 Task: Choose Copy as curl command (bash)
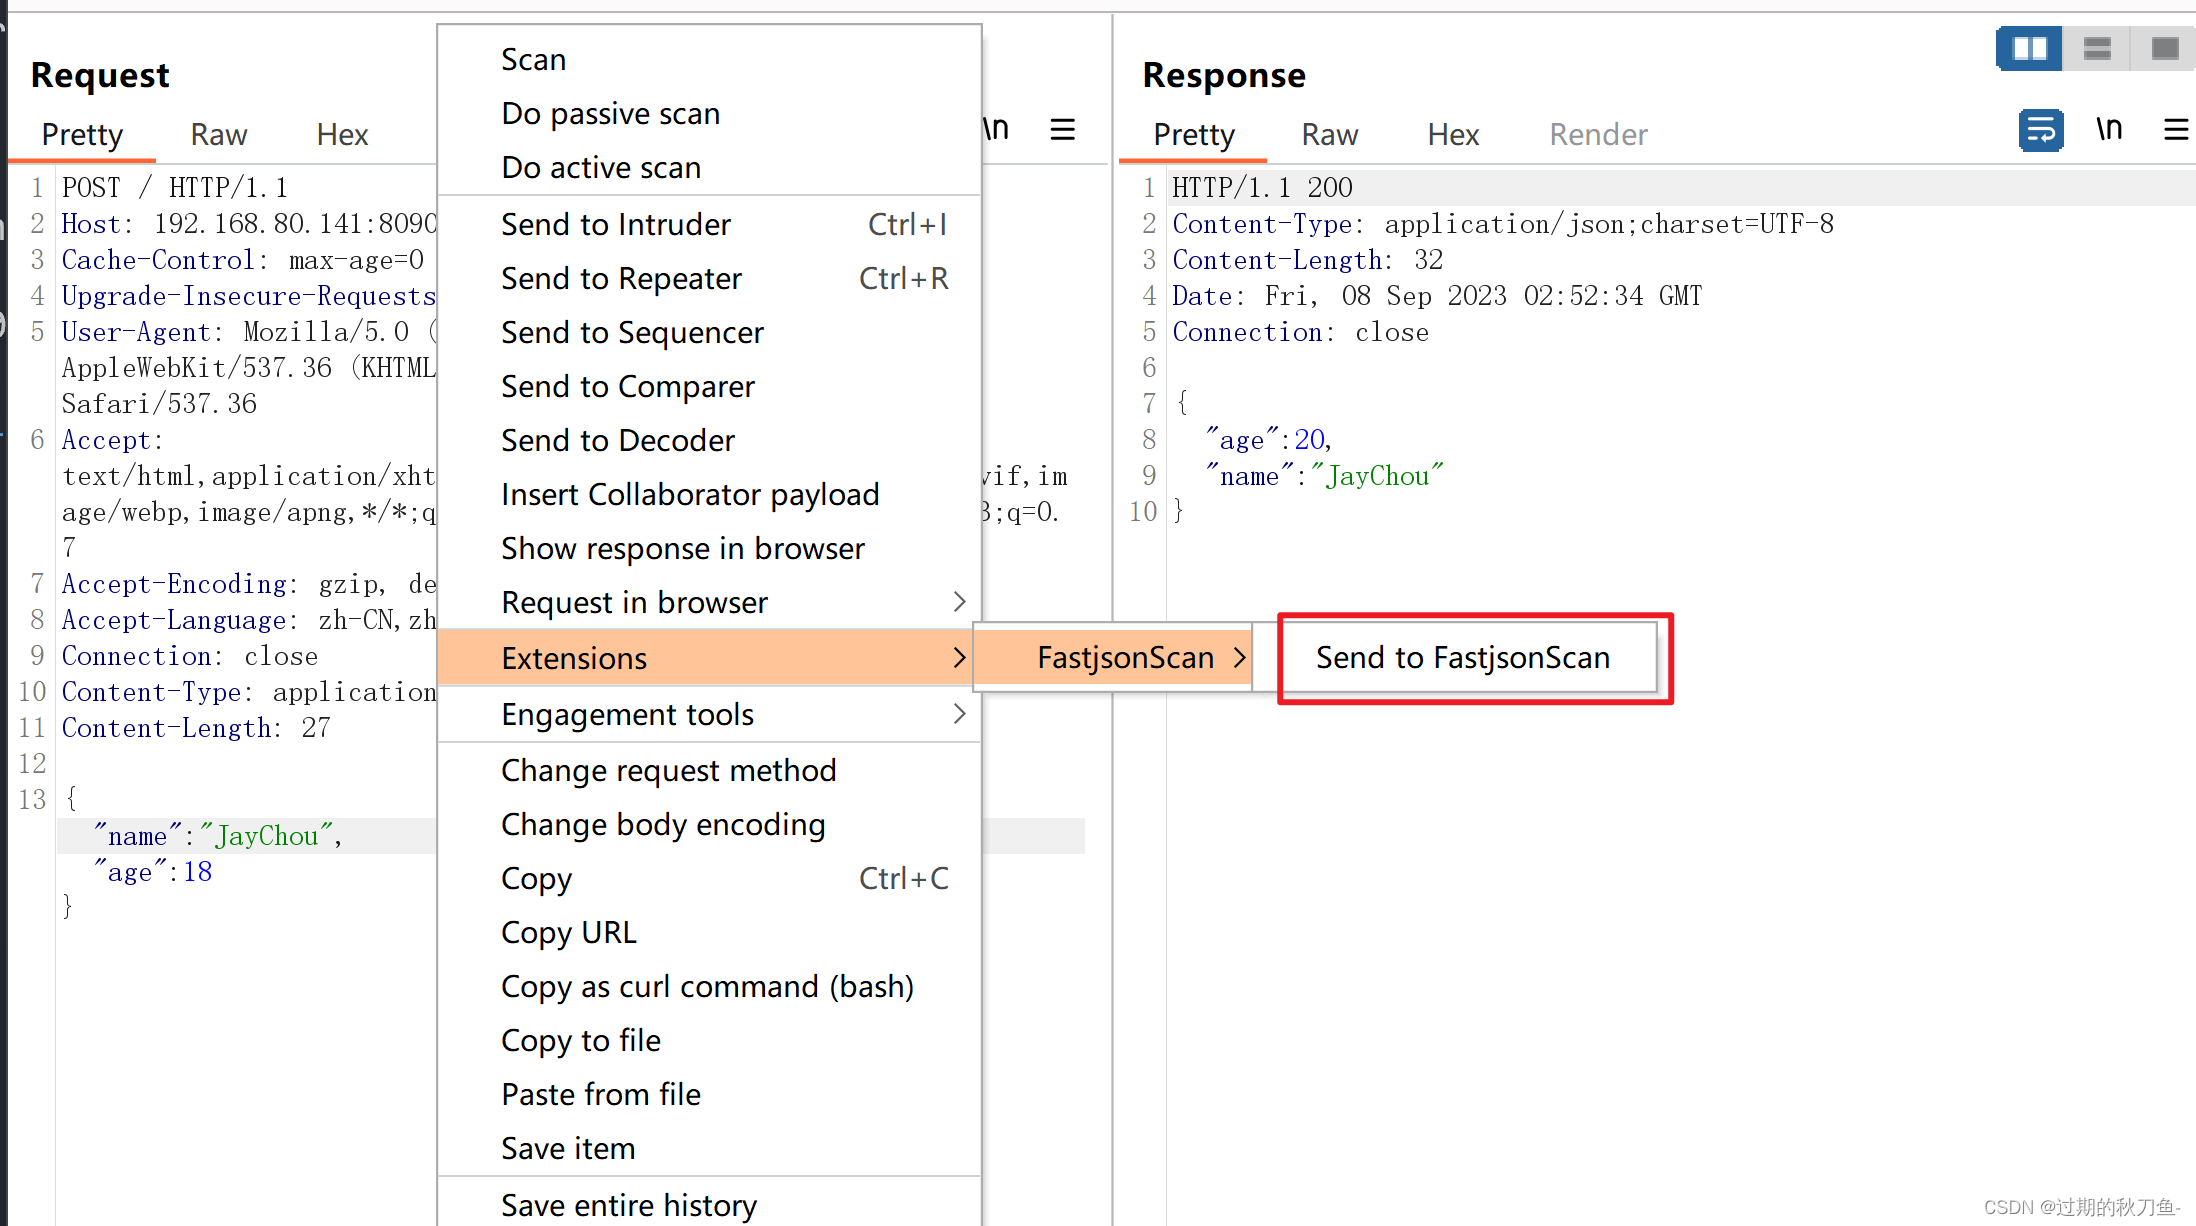tap(709, 987)
